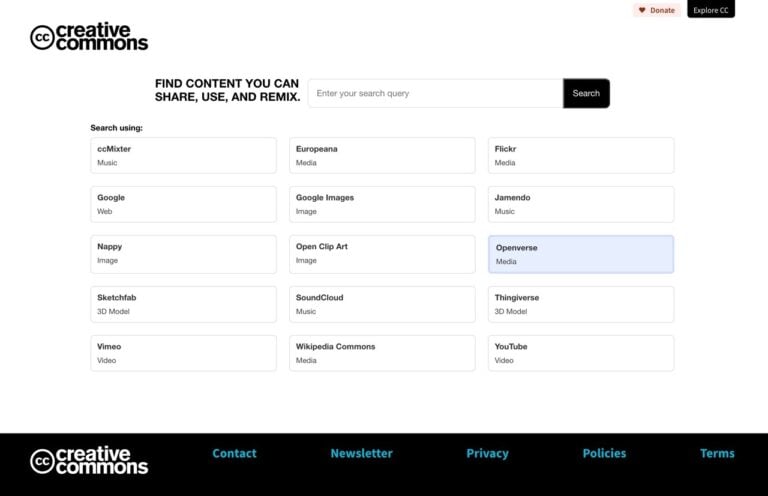Select the highlighted Openverse option
The image size is (768, 496).
580,254
